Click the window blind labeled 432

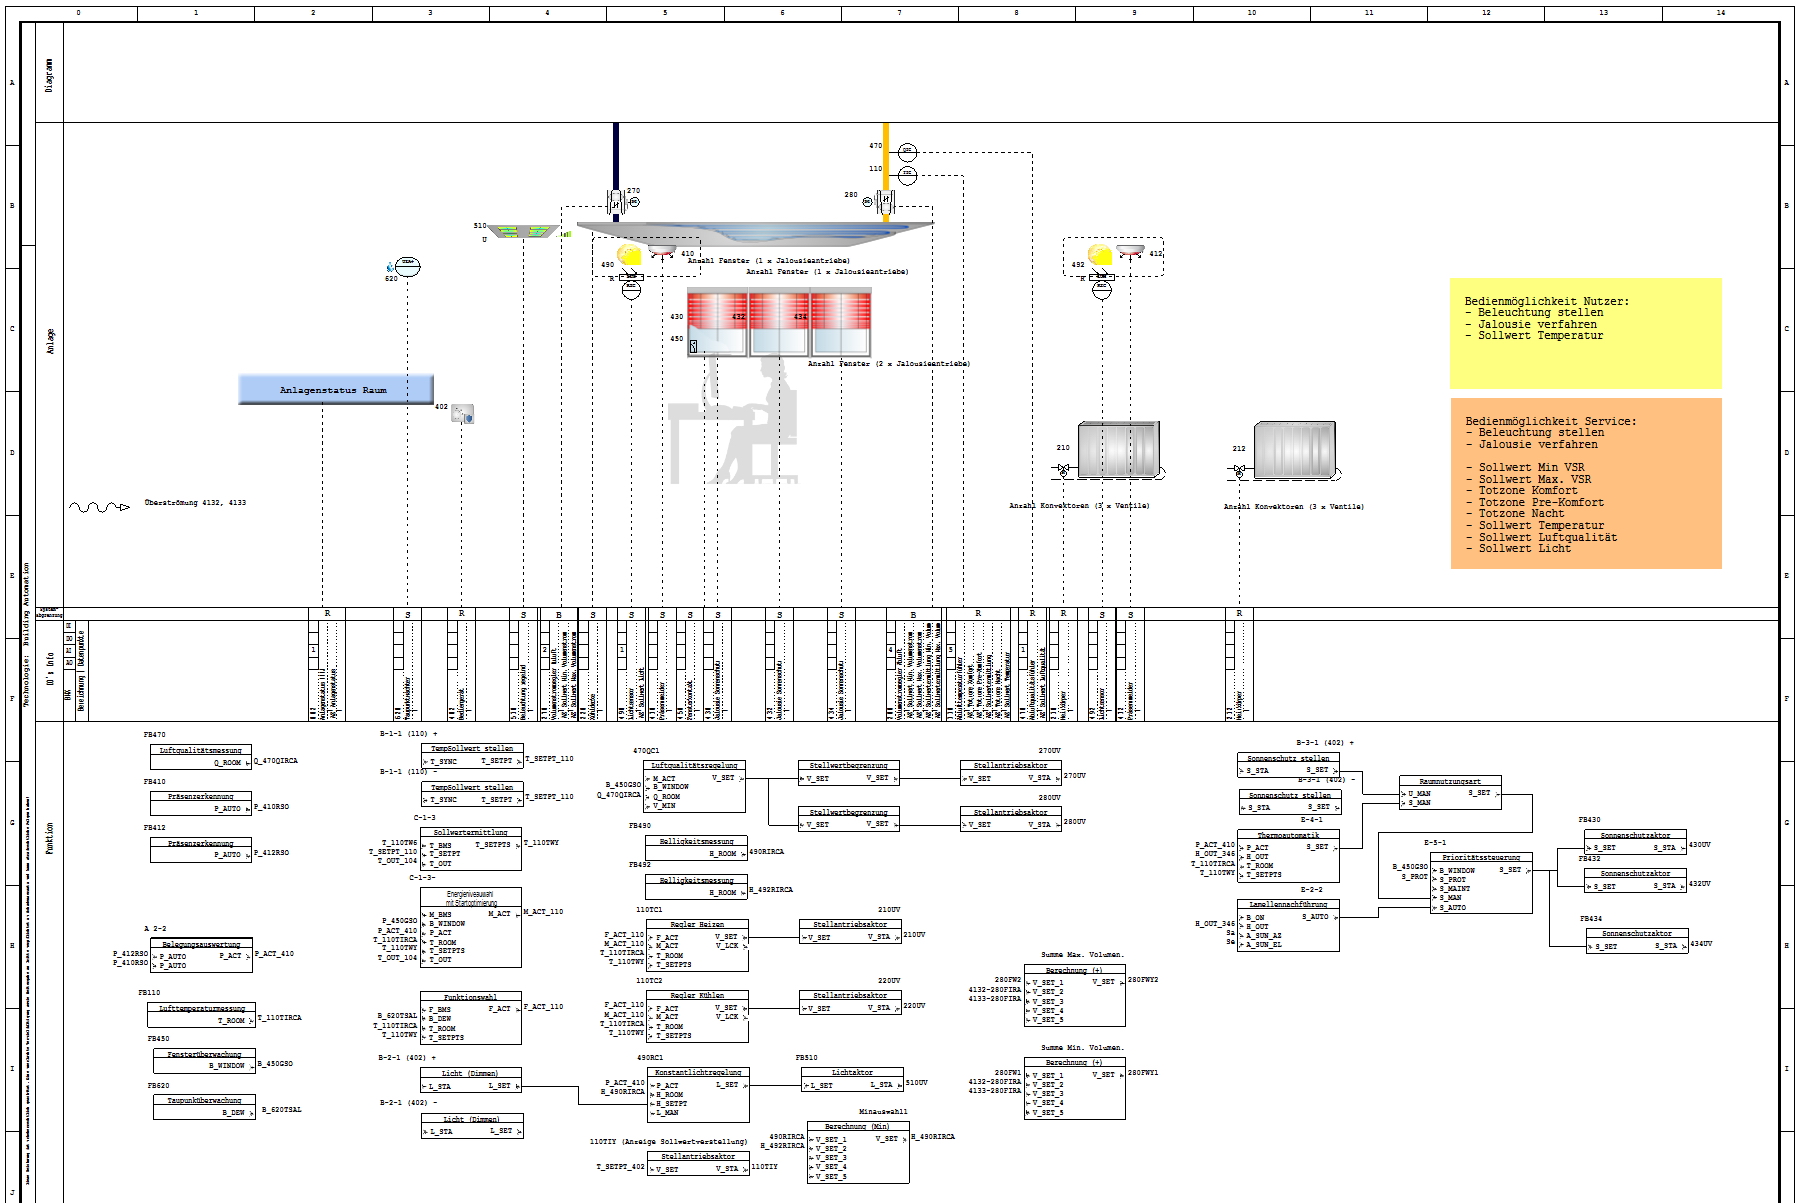(x=779, y=323)
